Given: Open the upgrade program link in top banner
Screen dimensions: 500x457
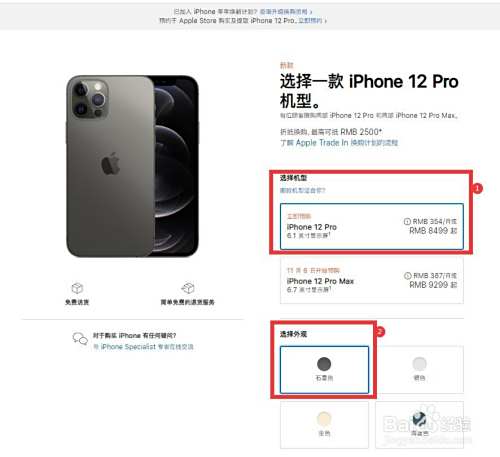Looking at the screenshot, I should (286, 12).
